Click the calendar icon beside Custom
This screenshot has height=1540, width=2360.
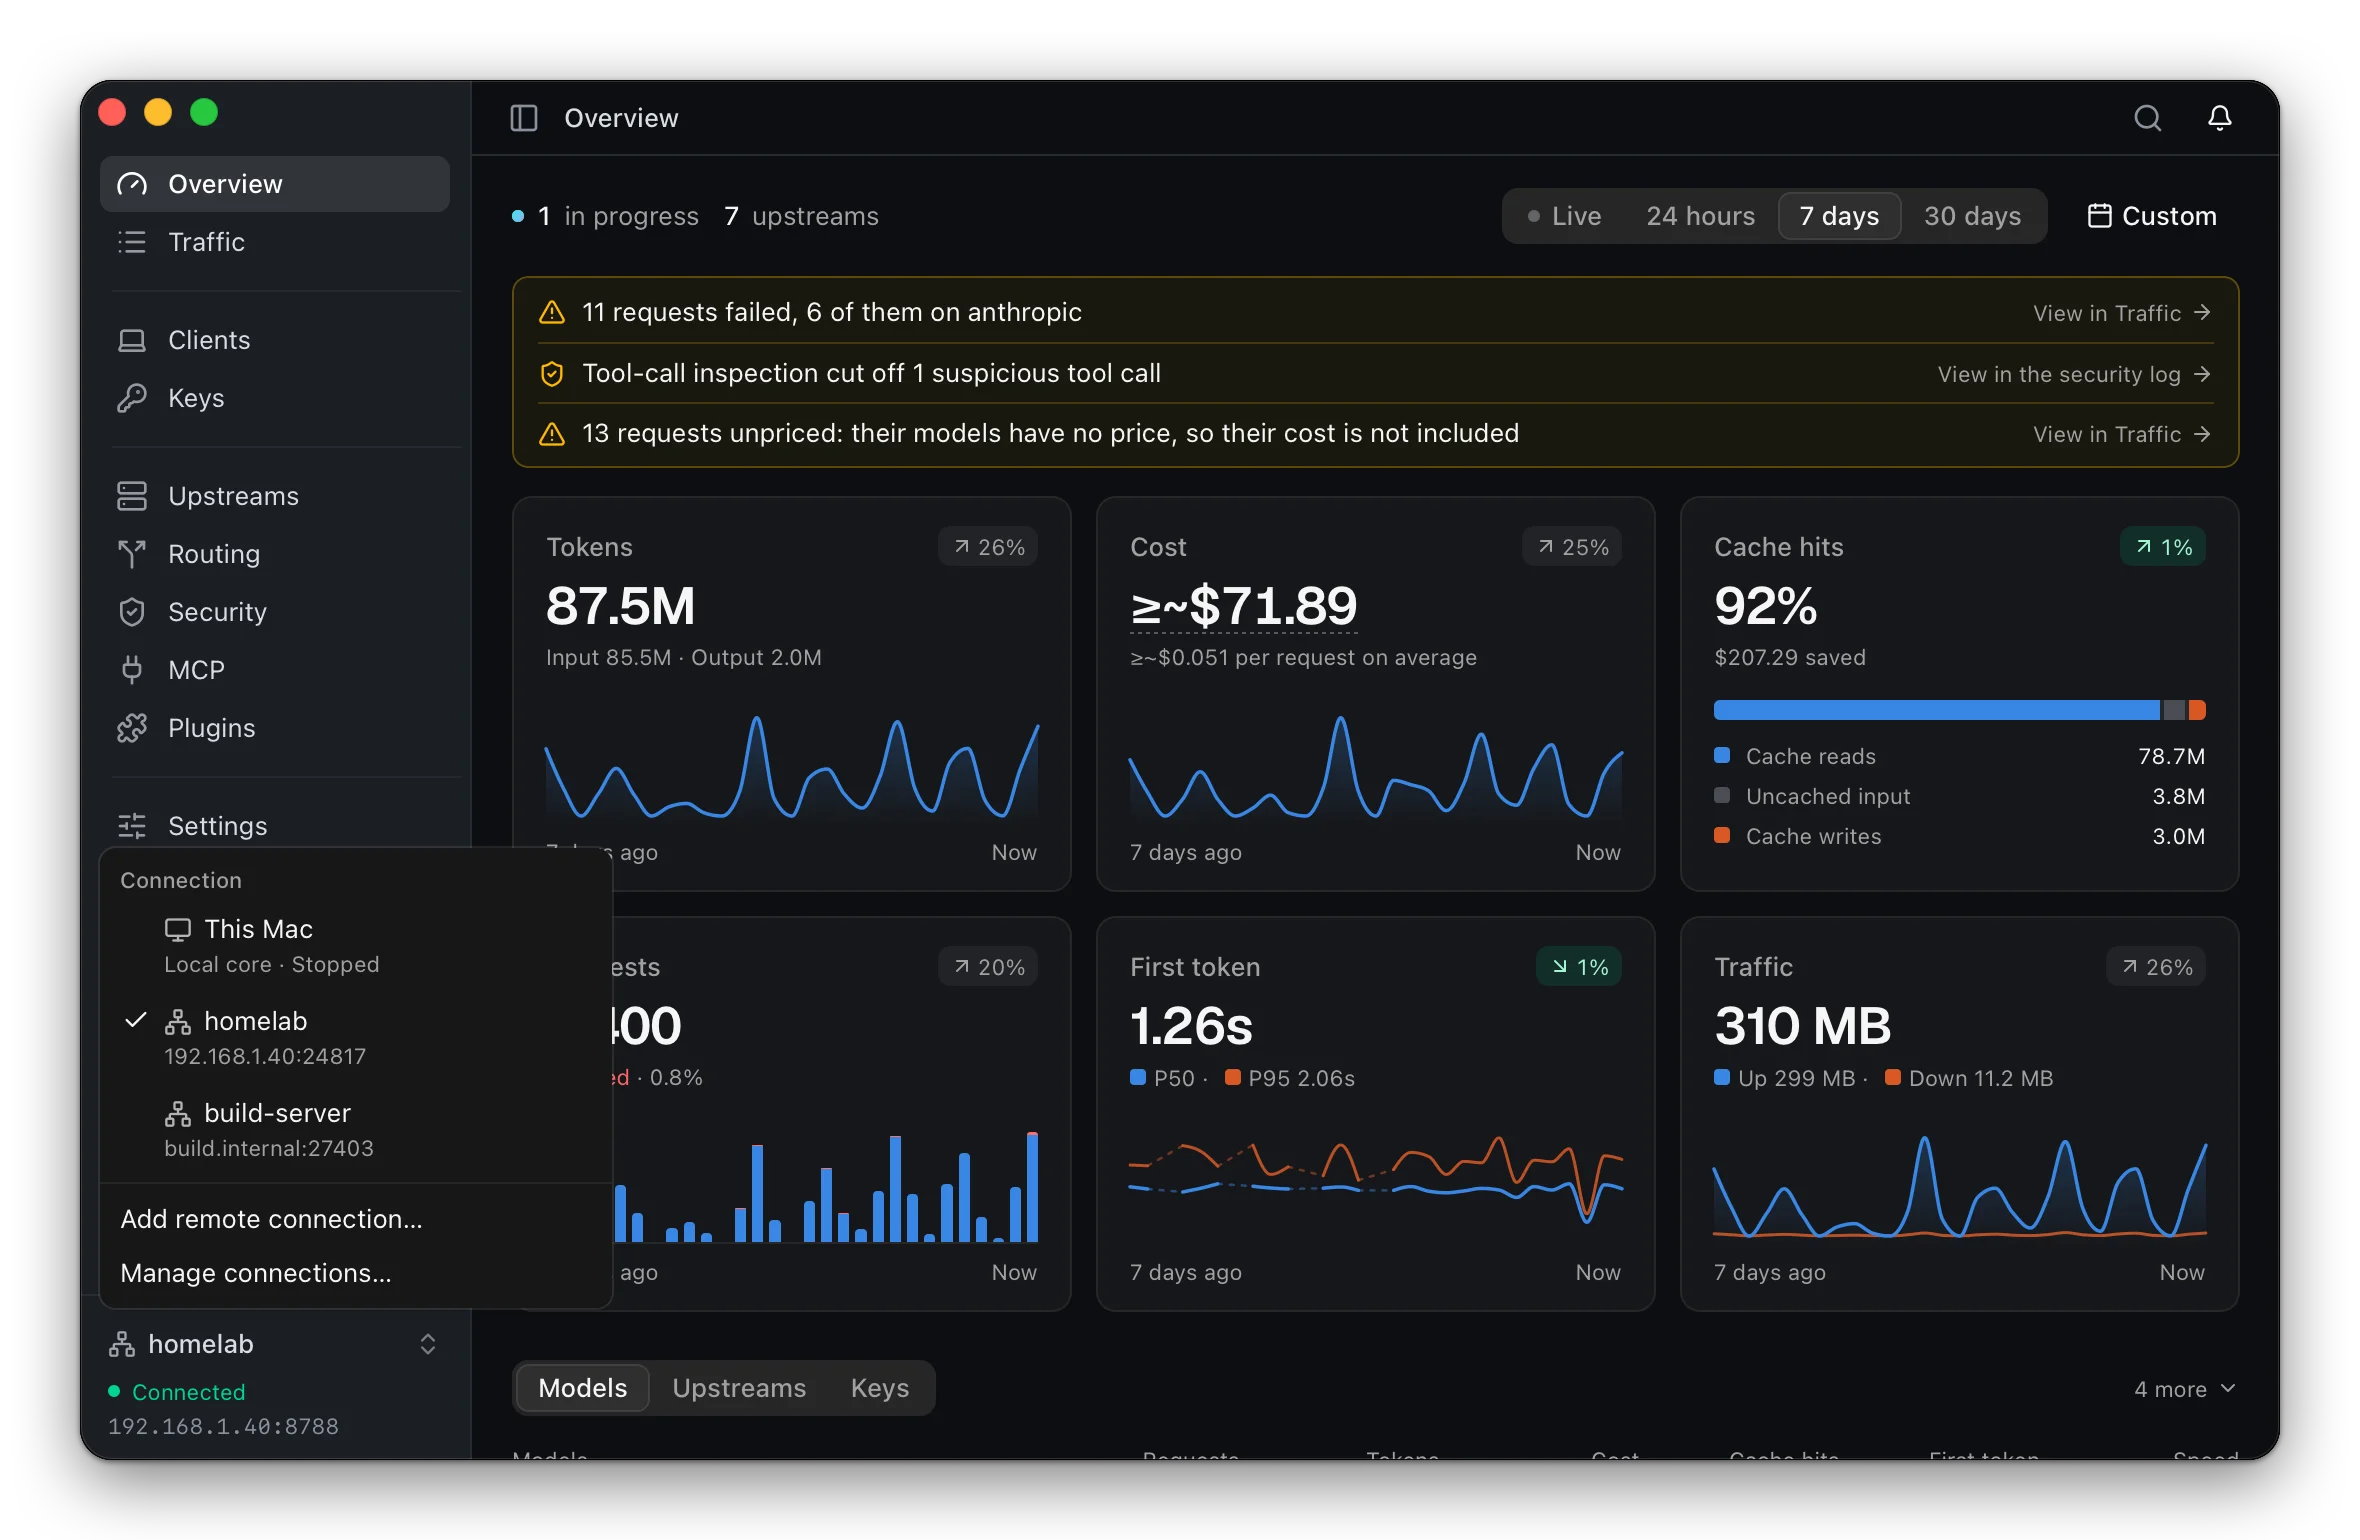tap(2099, 216)
